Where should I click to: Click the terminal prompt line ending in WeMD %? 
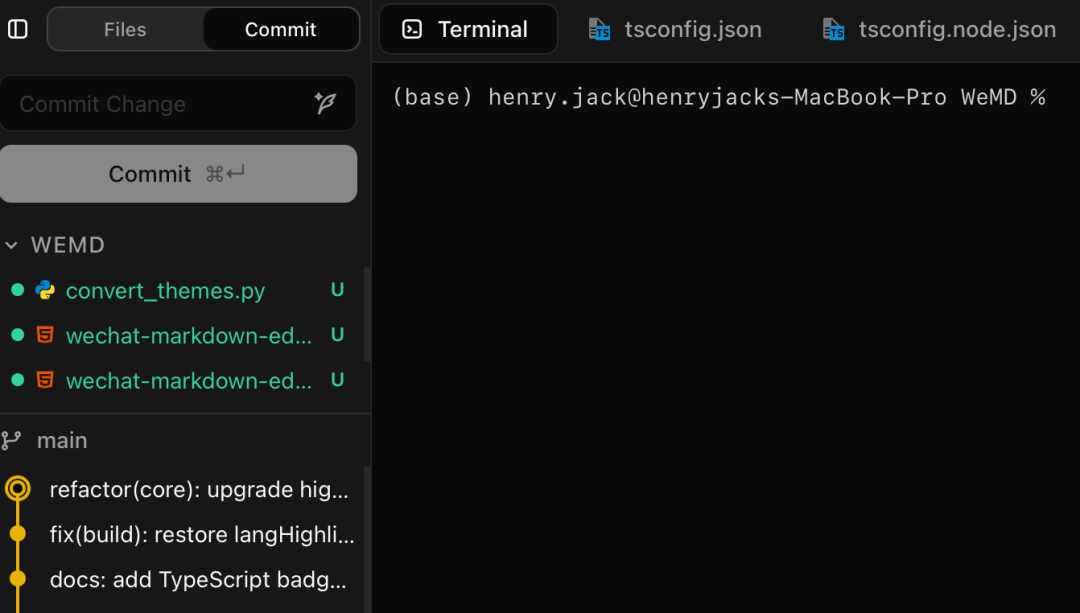[x=718, y=97]
